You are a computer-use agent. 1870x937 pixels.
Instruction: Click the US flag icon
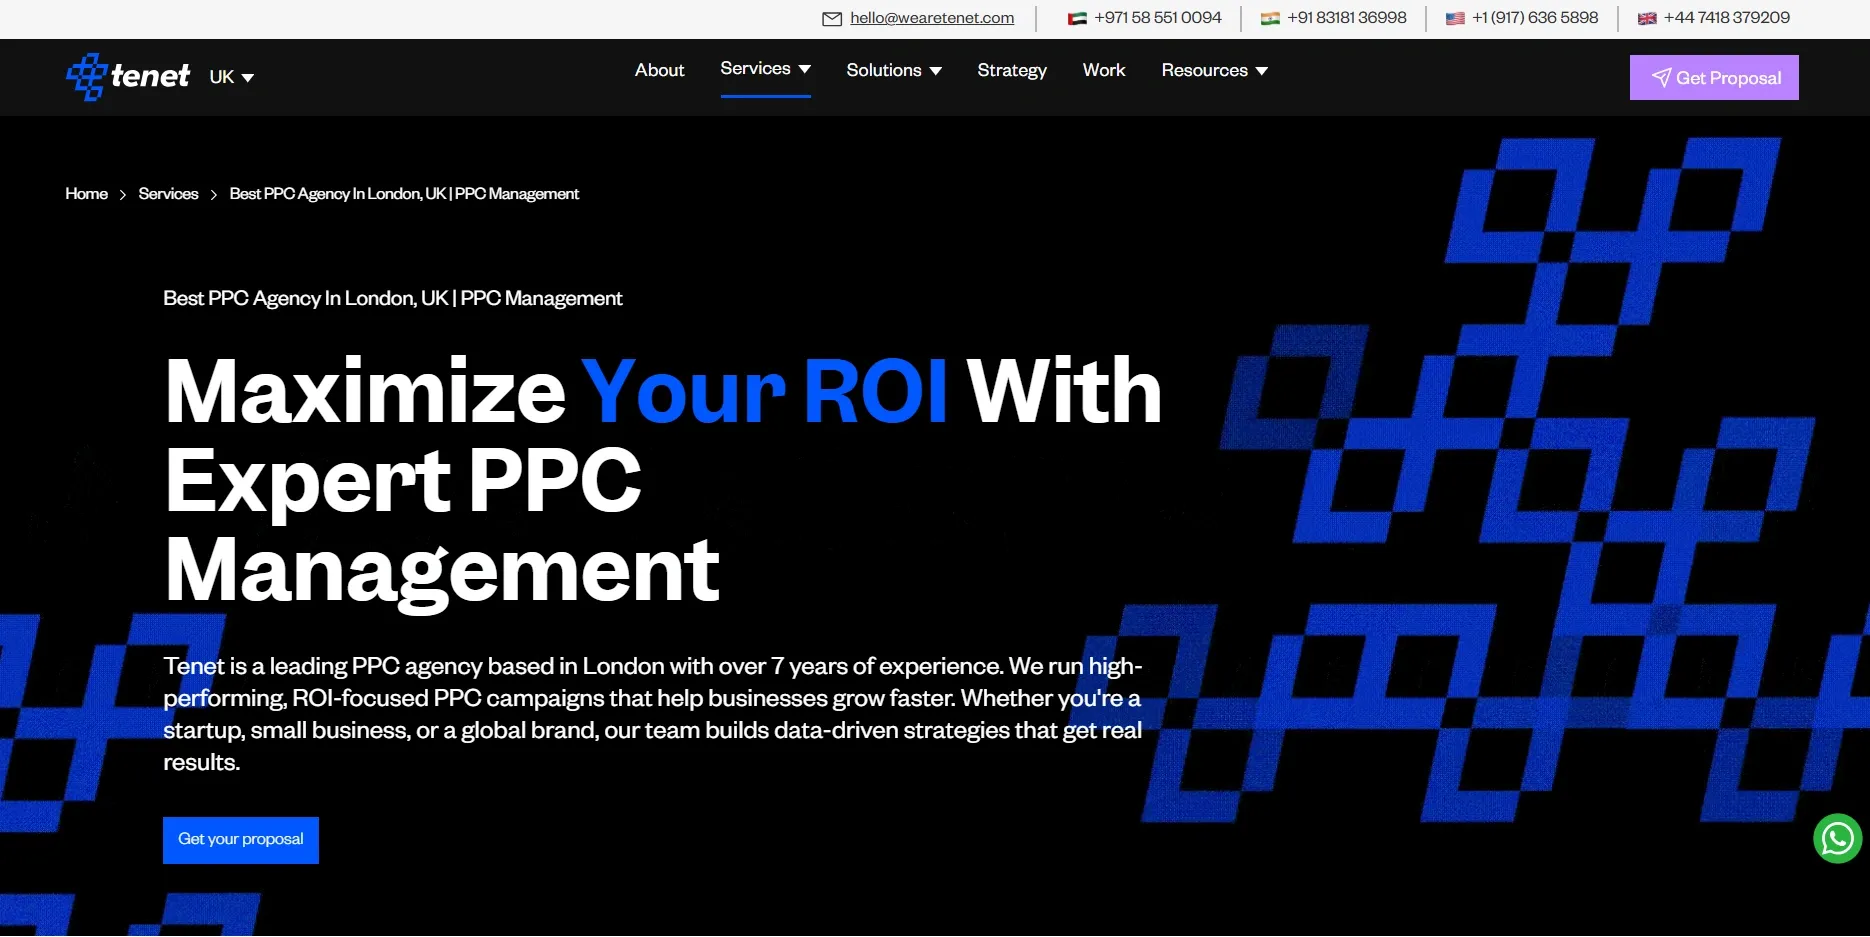1455,19
